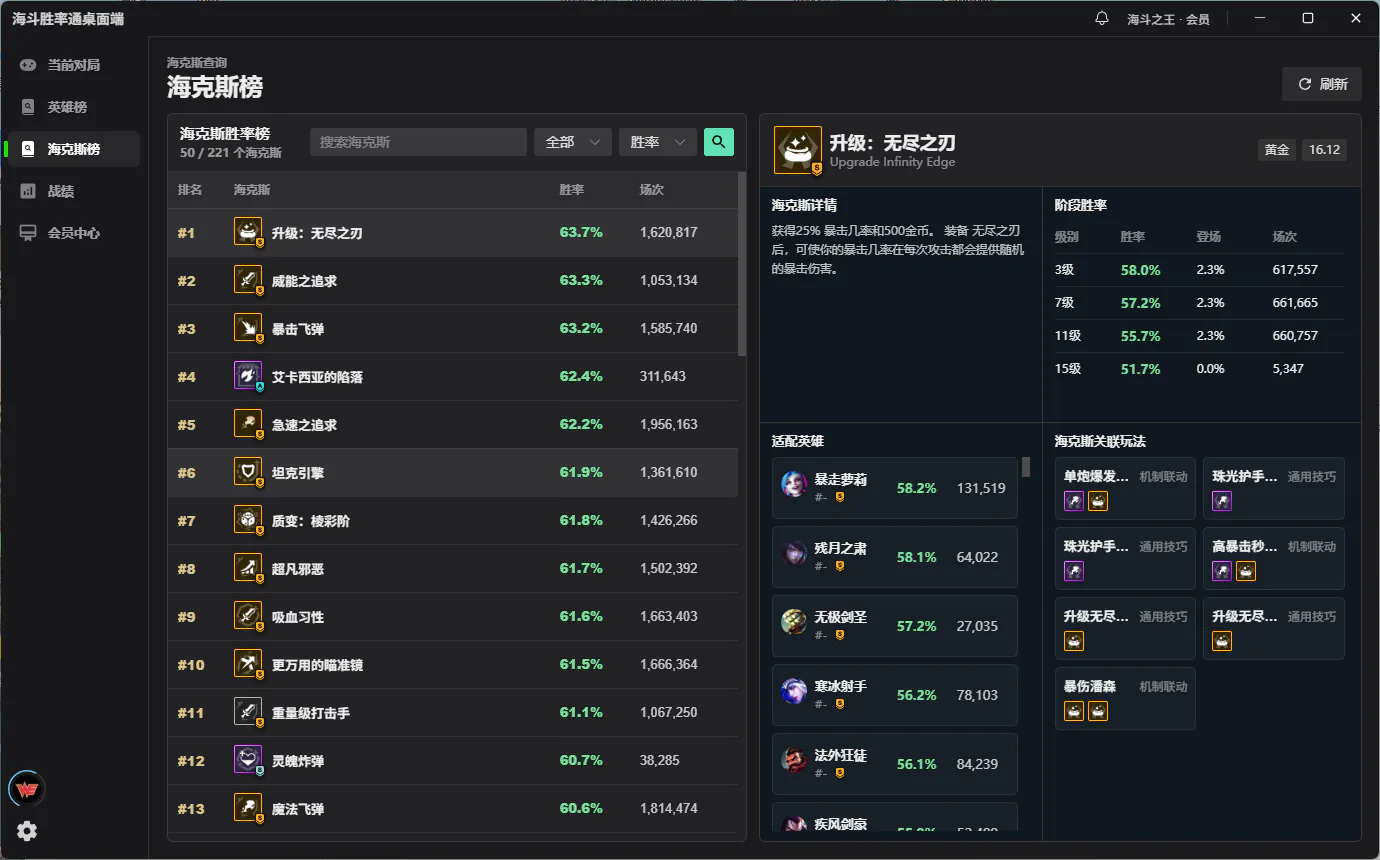Open the 暴伤潘森 related play card
This screenshot has width=1380, height=860.
[1125, 698]
